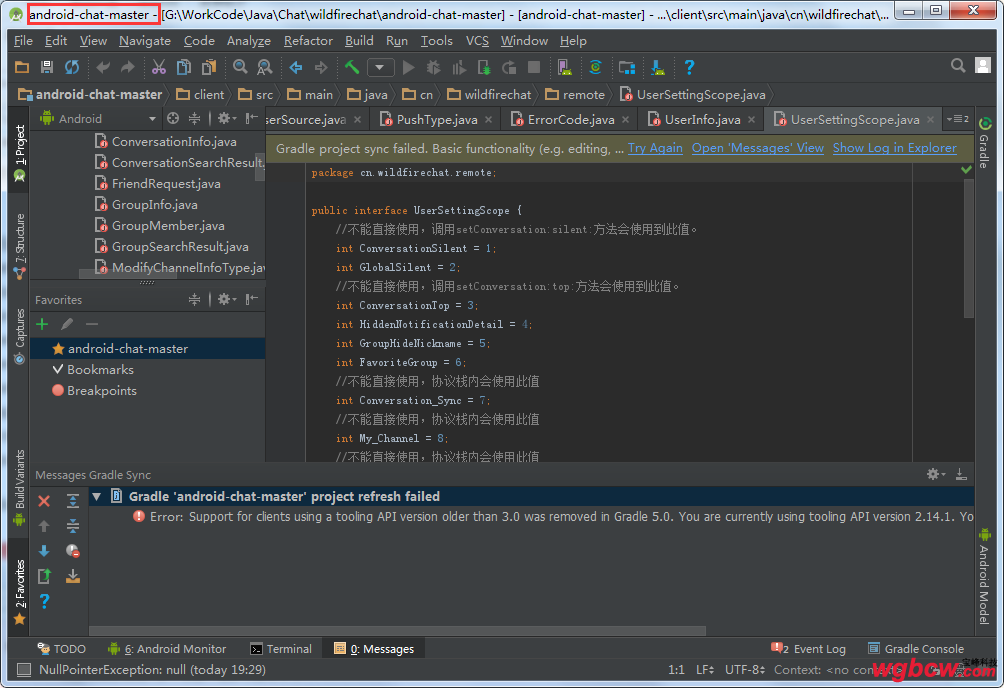The height and width of the screenshot is (688, 1004).
Task: Click the Find magnifier icon
Action: pos(240,67)
